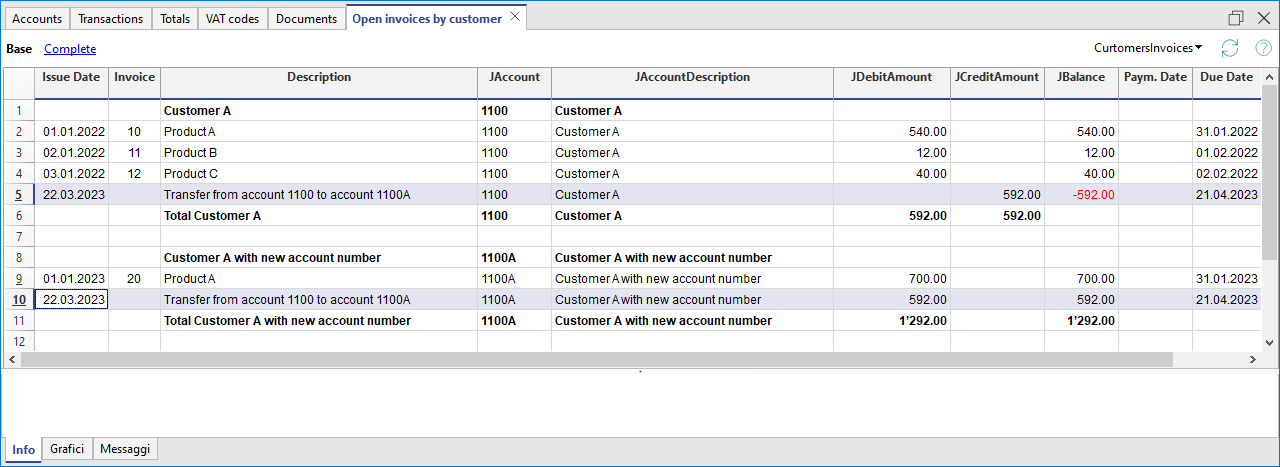This screenshot has width=1280, height=467.
Task: Go to the VAT codes tab
Action: click(232, 19)
